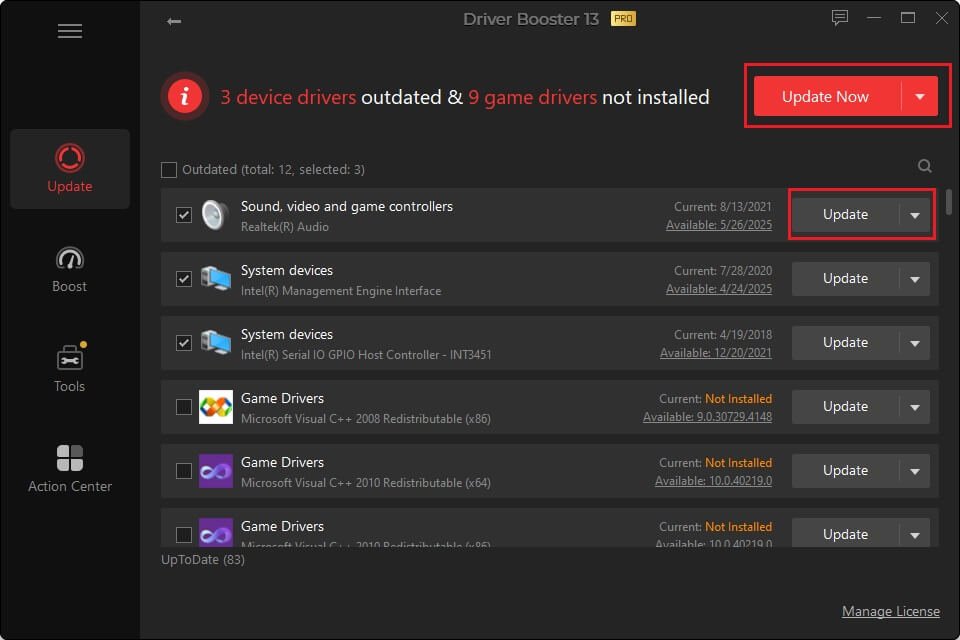This screenshot has height=640, width=960.
Task: Open the Action Center section
Action: [x=70, y=469]
